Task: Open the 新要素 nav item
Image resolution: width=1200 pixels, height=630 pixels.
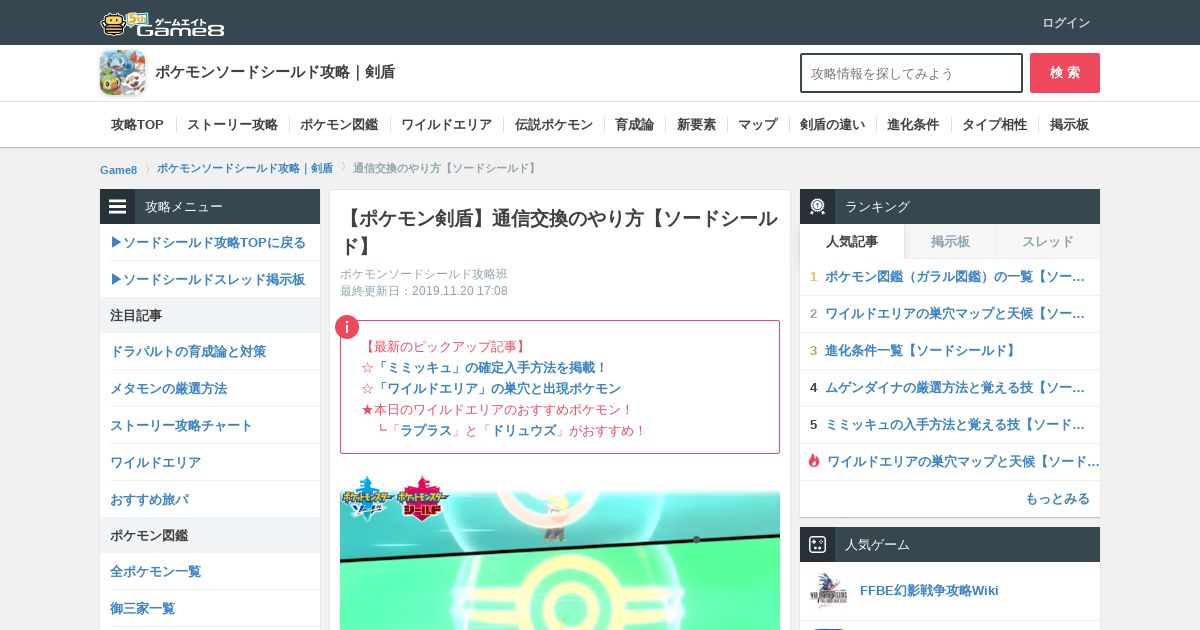Action: coord(696,125)
